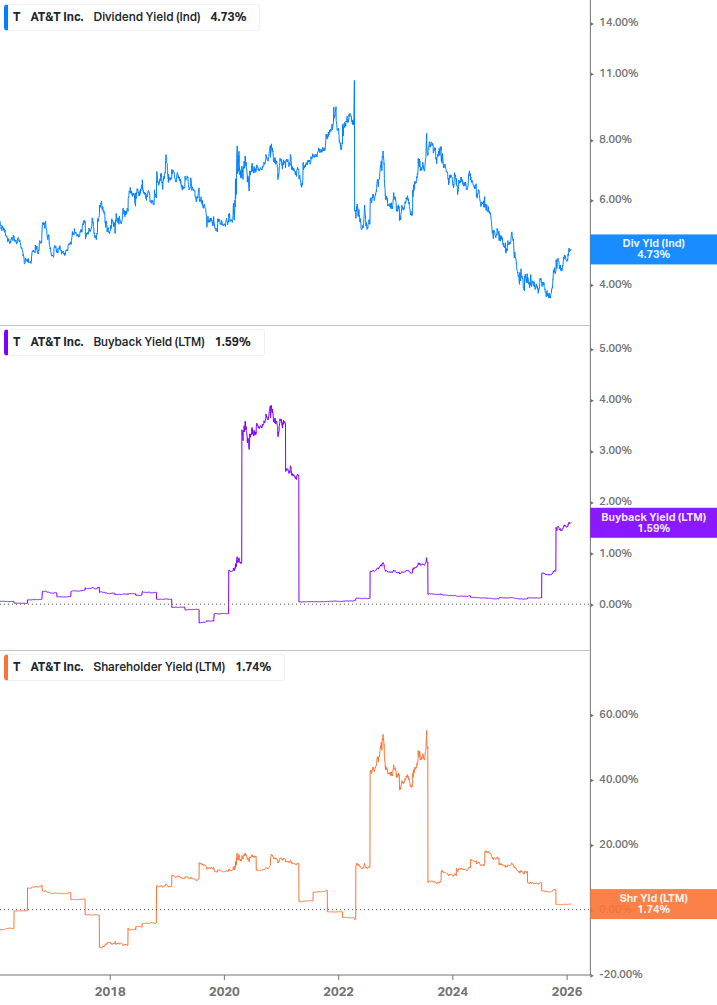This screenshot has height=1005, width=717.
Task: Click the 6.00% dividend yield axis label
Action: [615, 199]
